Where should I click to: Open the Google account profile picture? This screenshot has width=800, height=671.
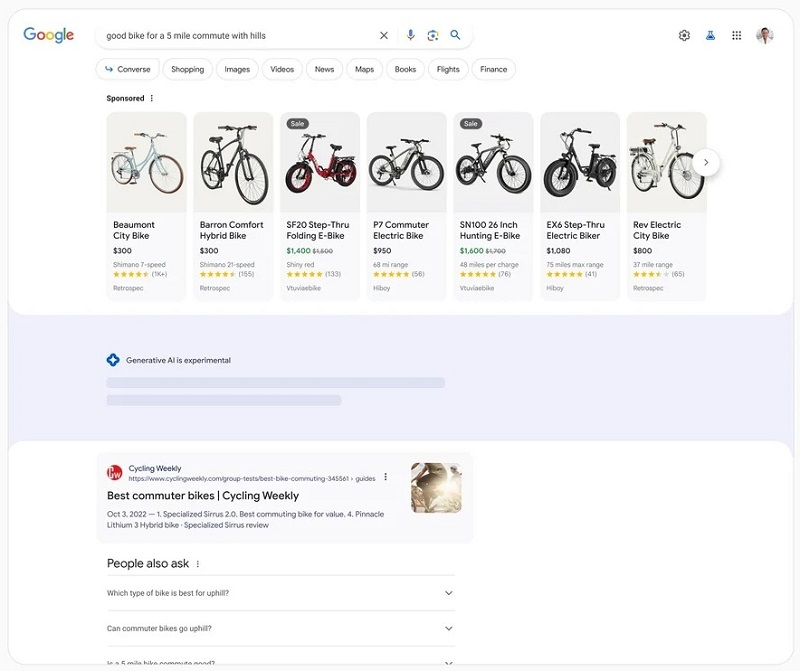click(x=765, y=35)
